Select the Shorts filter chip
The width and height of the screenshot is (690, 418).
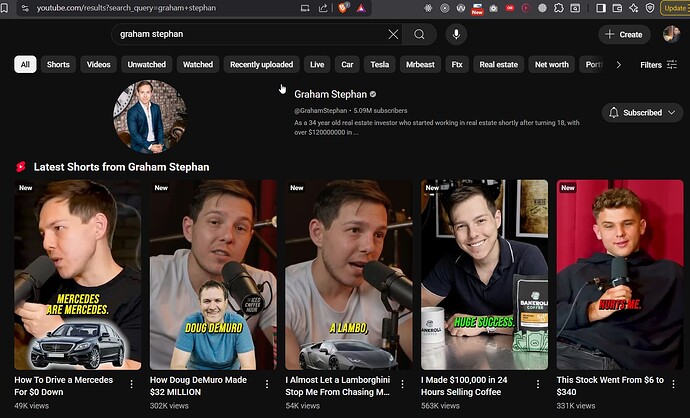click(x=58, y=64)
